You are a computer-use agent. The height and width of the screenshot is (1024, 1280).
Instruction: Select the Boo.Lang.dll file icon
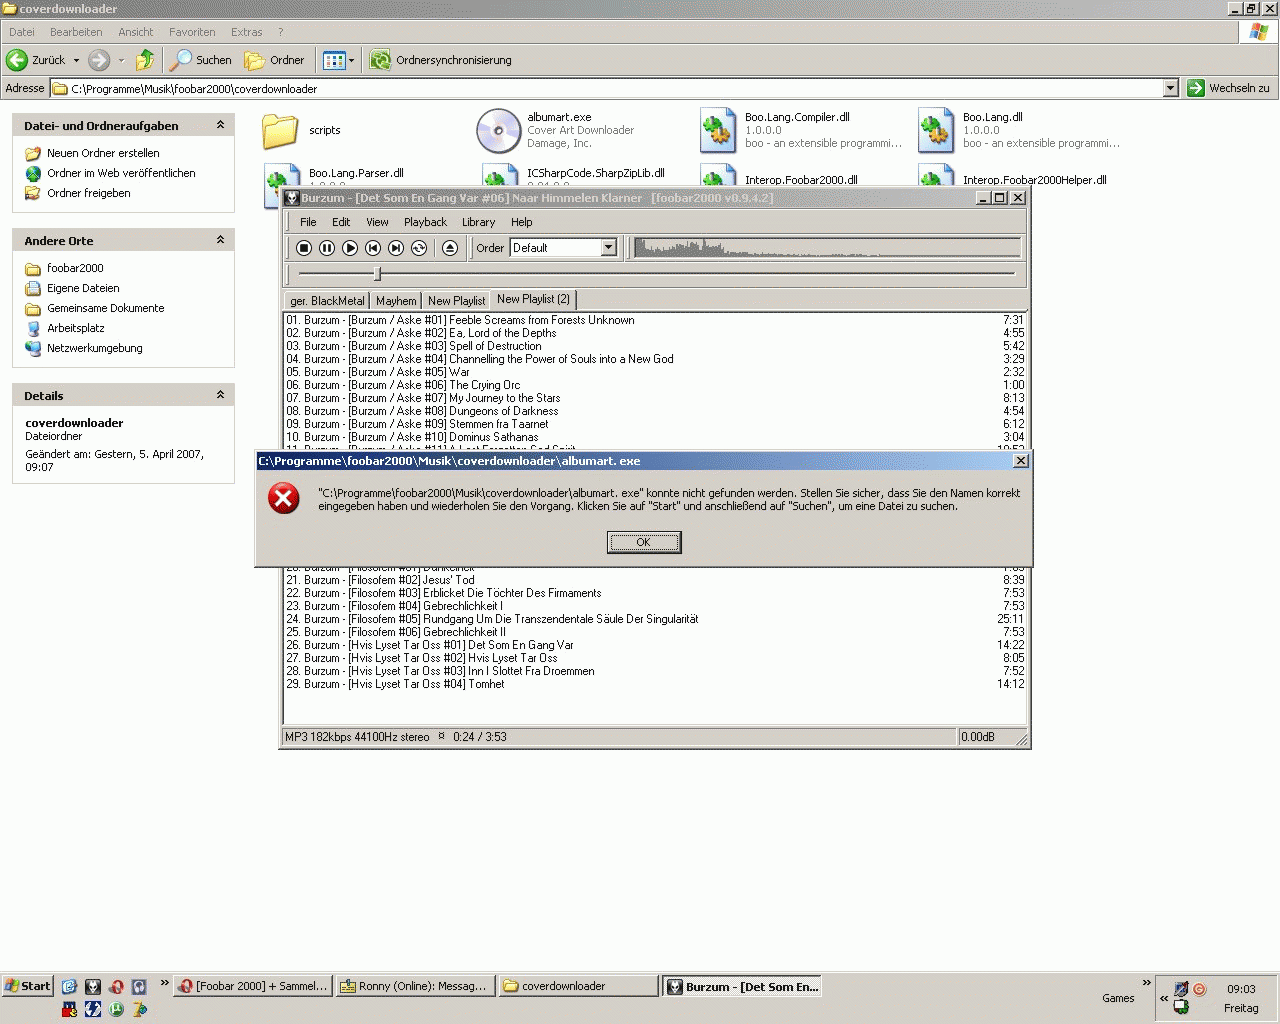(936, 131)
